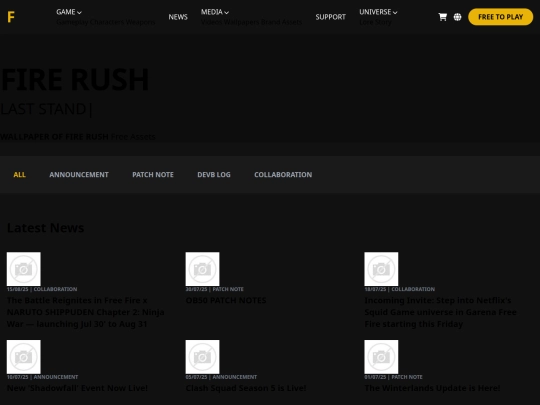Image resolution: width=540 pixels, height=405 pixels.
Task: Go to the NEWS page
Action: (x=178, y=17)
